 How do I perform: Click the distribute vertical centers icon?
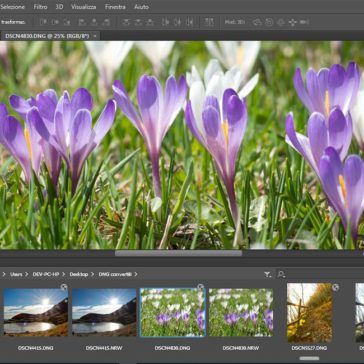coord(138,22)
